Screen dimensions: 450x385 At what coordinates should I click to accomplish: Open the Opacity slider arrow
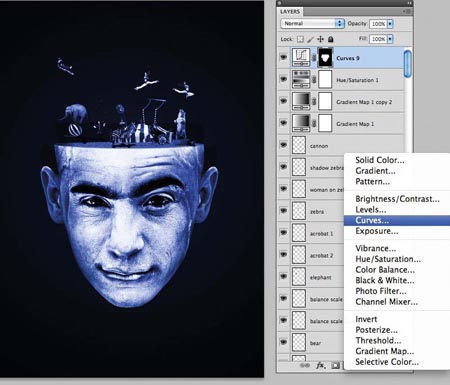[390, 24]
